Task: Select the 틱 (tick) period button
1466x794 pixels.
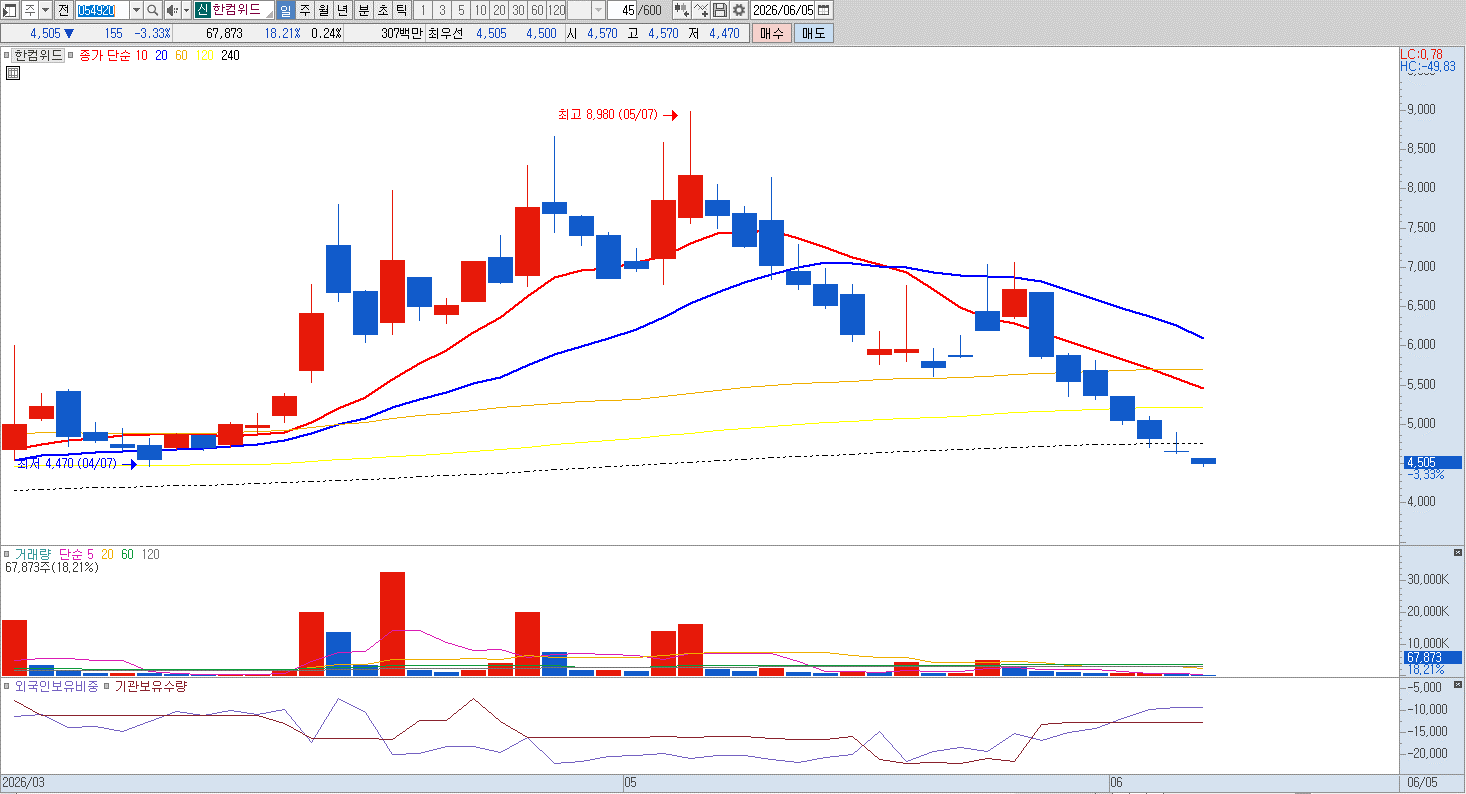Action: [x=401, y=10]
